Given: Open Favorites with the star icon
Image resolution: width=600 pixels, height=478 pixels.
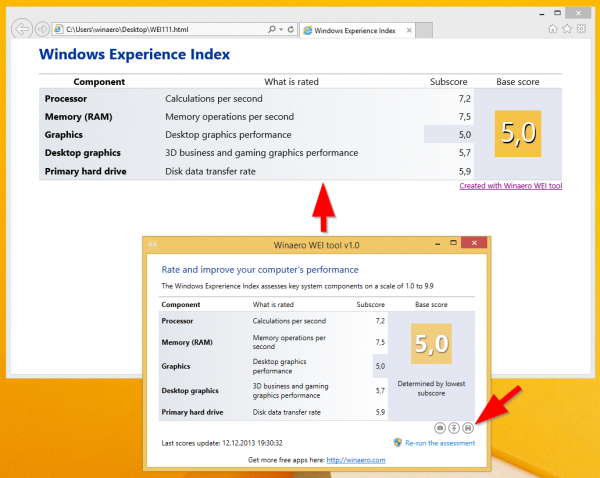Looking at the screenshot, I should click(567, 29).
